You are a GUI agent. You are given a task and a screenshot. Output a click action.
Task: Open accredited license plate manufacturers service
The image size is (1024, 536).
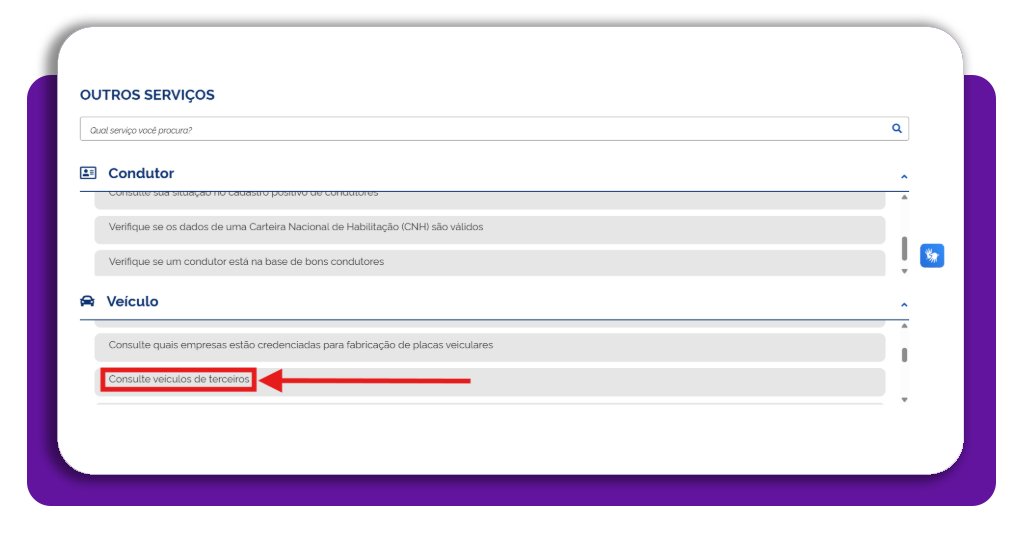300,345
